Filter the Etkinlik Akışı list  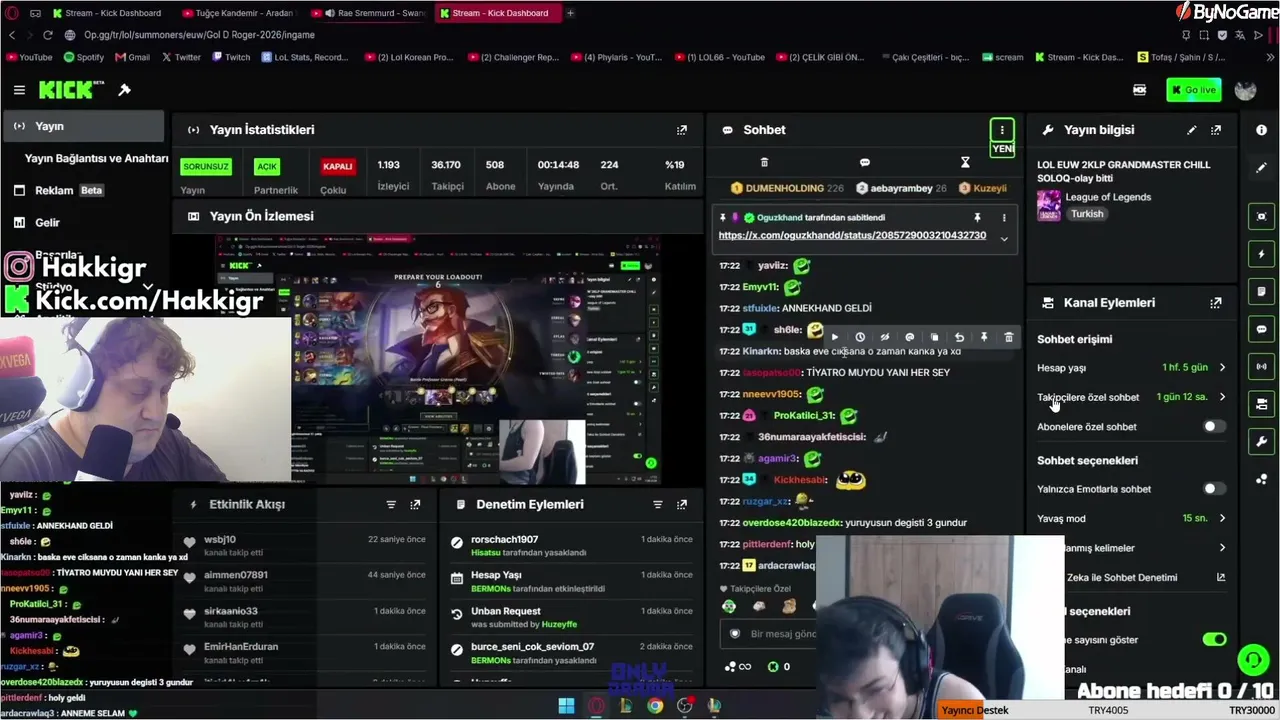[x=391, y=505]
